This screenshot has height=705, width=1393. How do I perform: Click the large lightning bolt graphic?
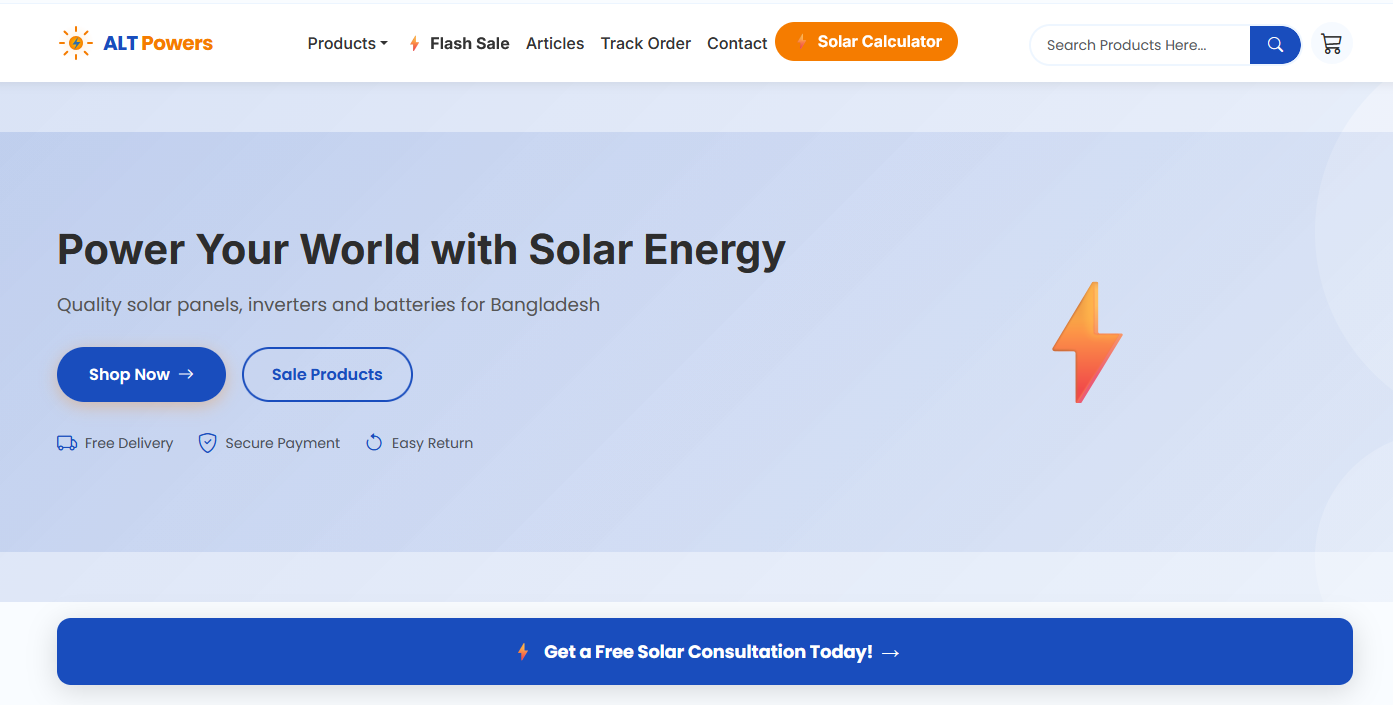[1087, 342]
